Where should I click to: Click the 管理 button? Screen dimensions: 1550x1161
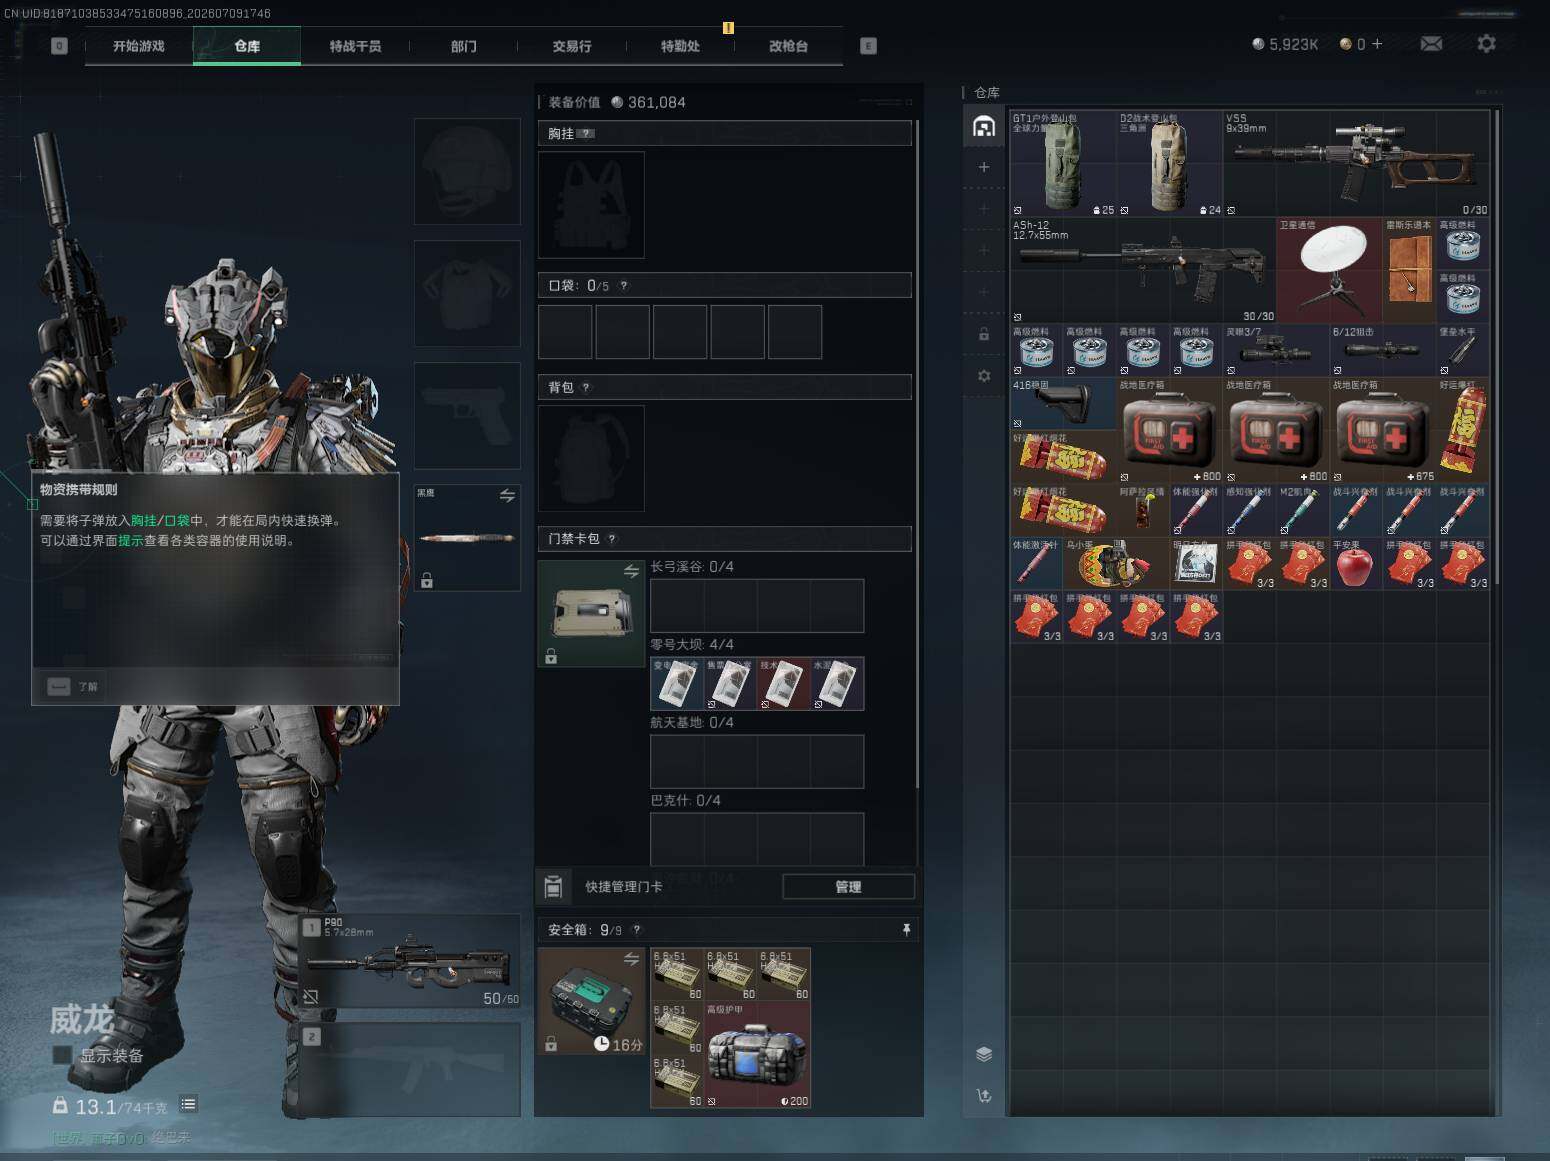(x=848, y=887)
